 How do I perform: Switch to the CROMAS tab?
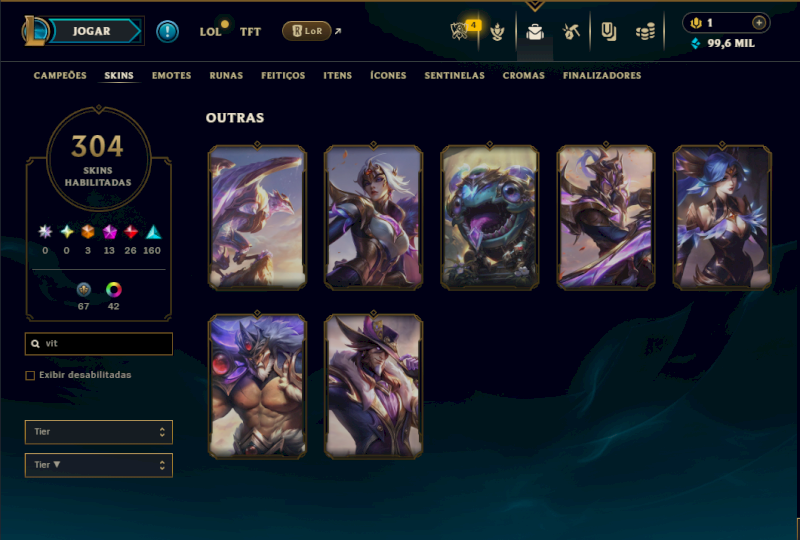pos(523,76)
